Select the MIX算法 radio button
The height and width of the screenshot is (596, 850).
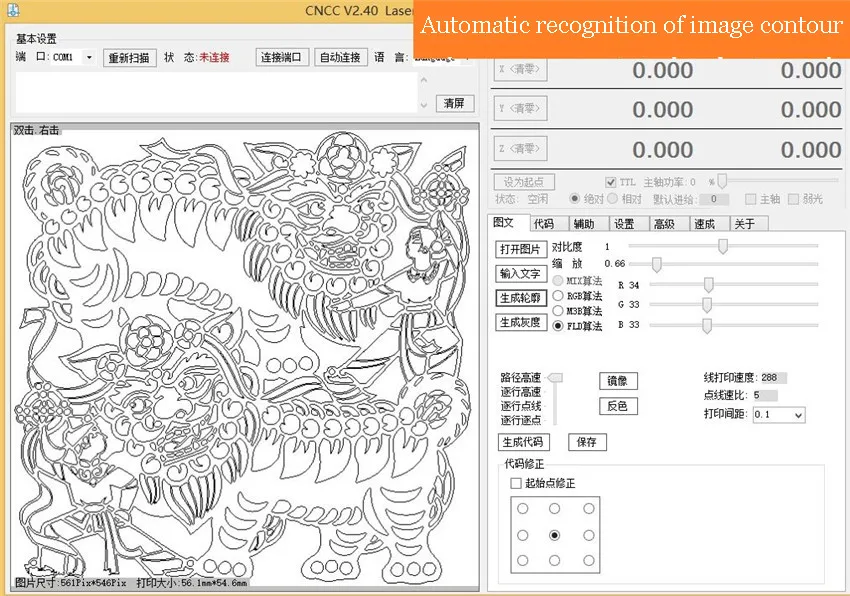[x=558, y=280]
